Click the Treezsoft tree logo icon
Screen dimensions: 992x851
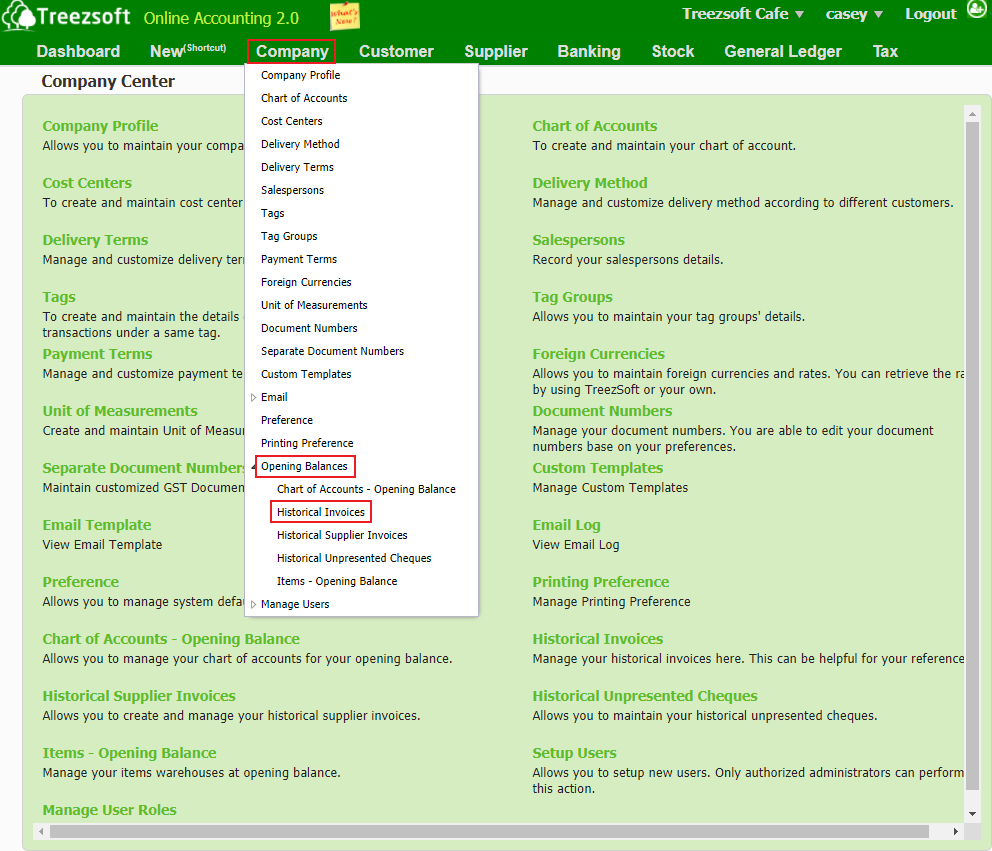point(18,16)
